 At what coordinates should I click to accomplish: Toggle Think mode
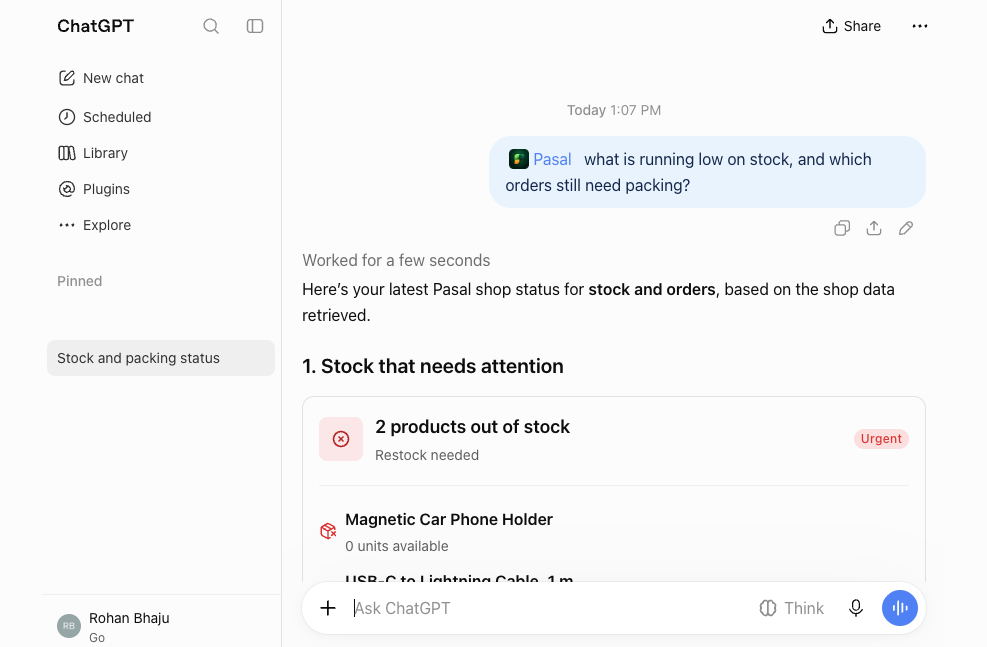[792, 608]
